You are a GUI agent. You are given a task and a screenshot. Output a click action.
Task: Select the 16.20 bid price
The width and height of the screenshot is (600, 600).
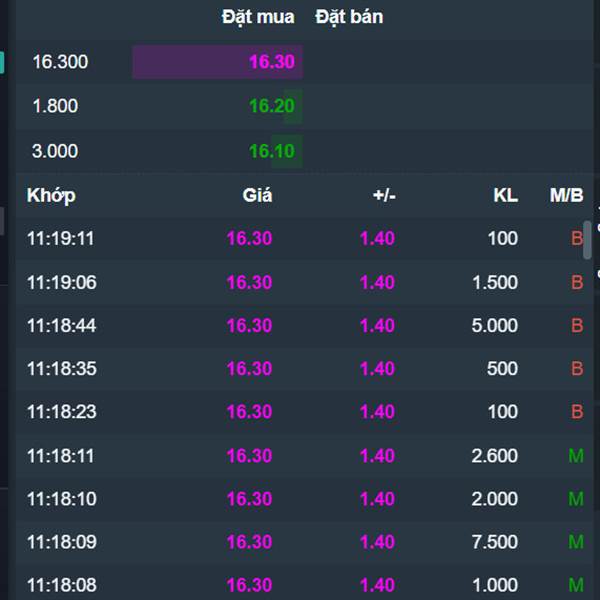(272, 106)
